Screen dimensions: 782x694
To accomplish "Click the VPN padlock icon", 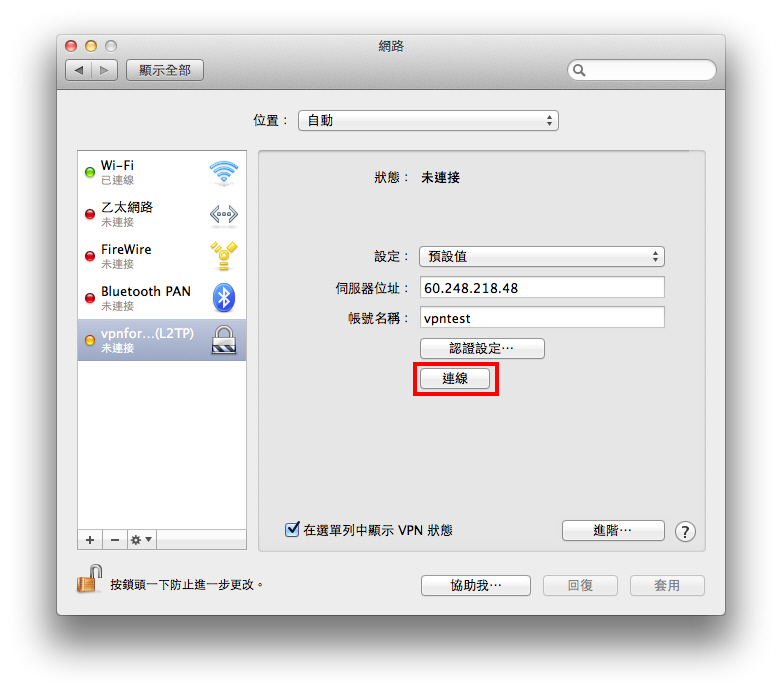I will 223,340.
